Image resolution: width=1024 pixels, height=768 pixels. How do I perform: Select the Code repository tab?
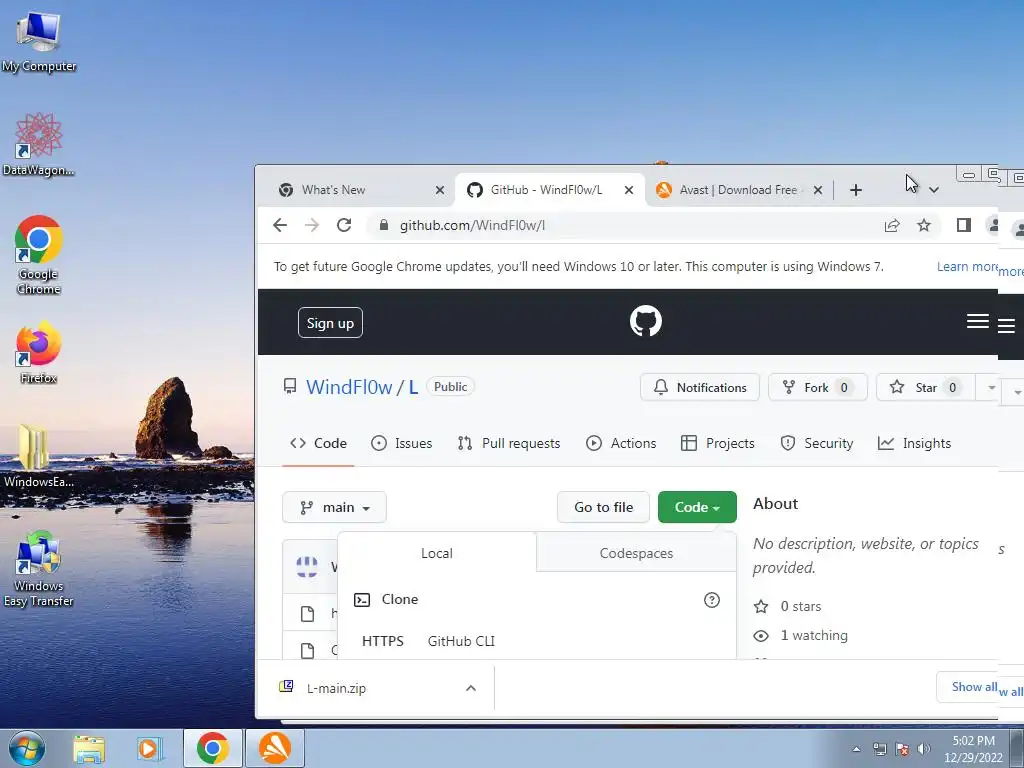coord(318,443)
